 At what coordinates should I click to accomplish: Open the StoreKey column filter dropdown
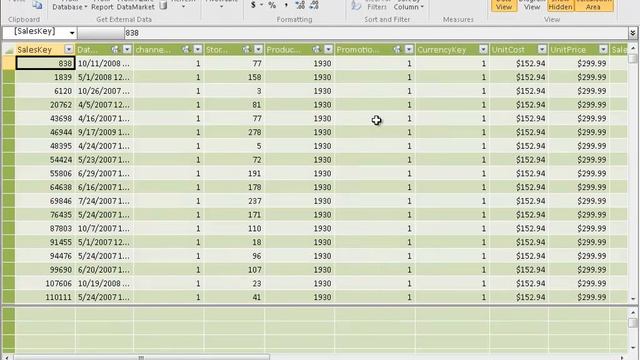[258, 49]
